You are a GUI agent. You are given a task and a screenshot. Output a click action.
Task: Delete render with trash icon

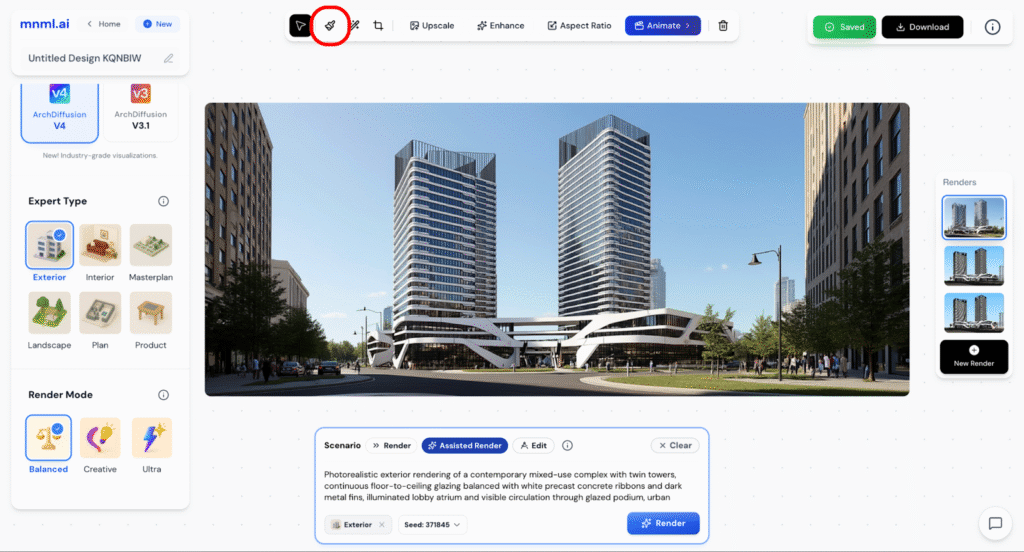point(723,25)
